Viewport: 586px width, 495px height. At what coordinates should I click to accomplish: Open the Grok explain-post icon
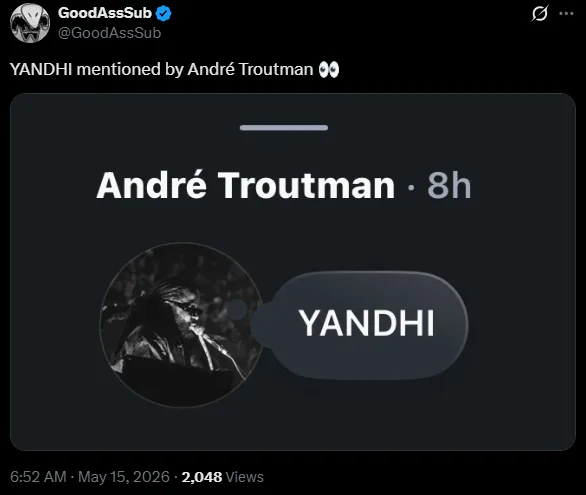[540, 13]
